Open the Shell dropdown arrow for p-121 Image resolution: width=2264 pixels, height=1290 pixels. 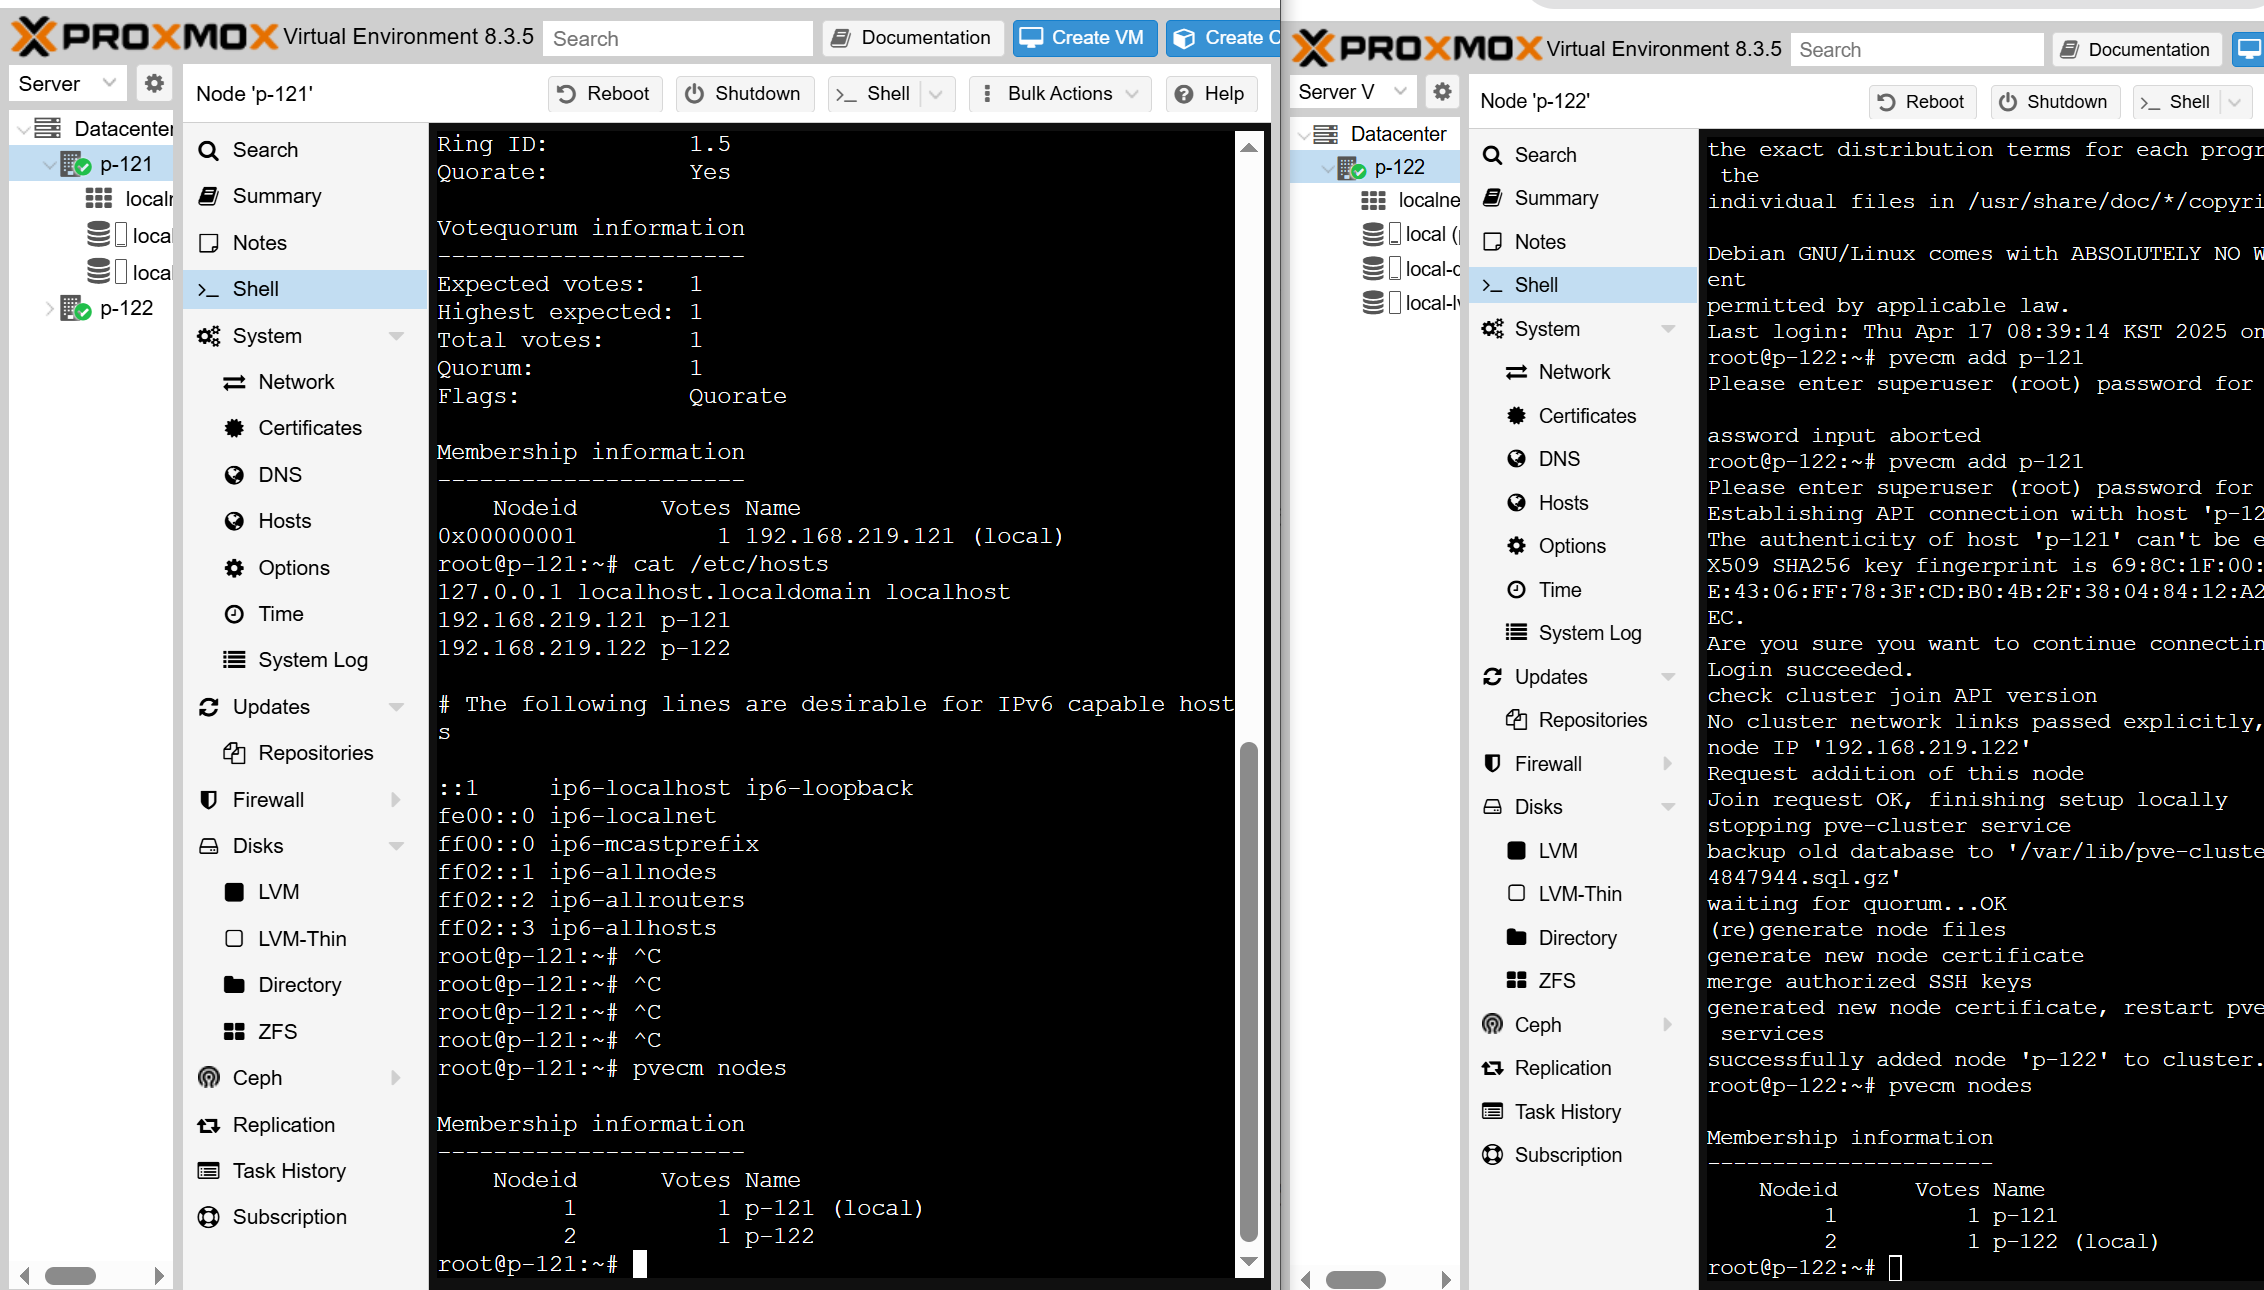tap(936, 93)
